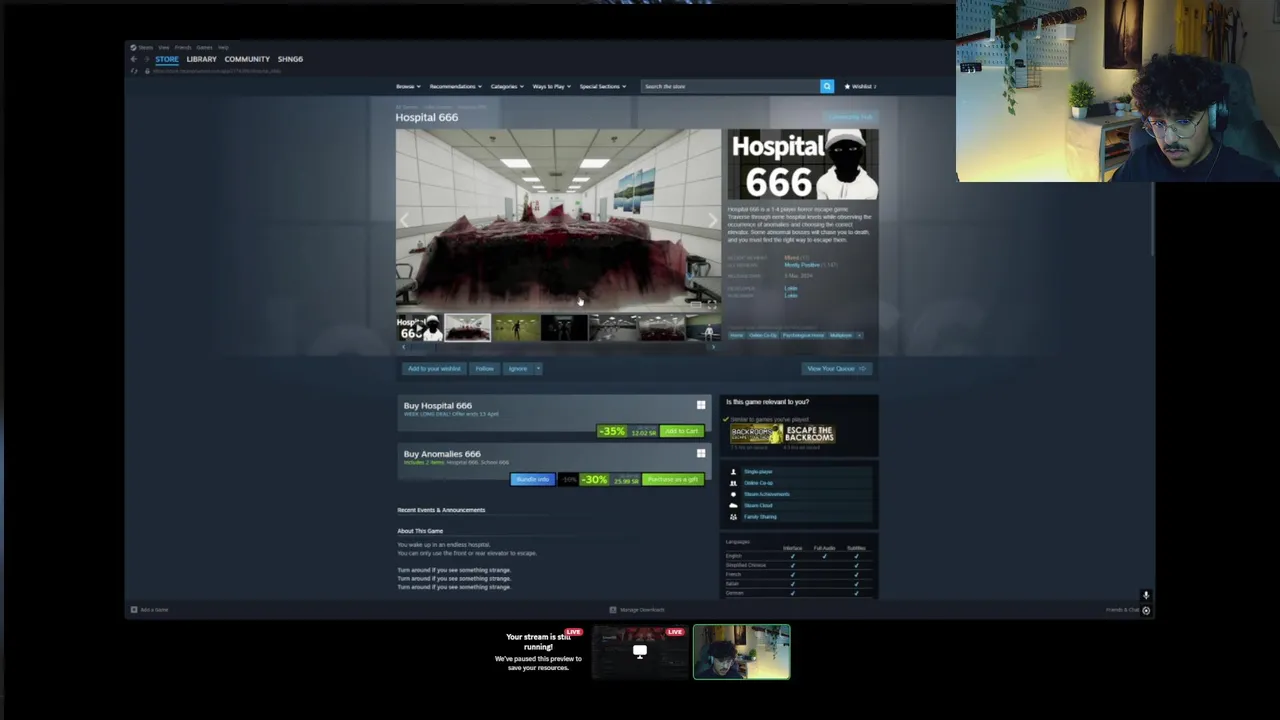Click the Follow button
The height and width of the screenshot is (720, 1280).
[484, 368]
